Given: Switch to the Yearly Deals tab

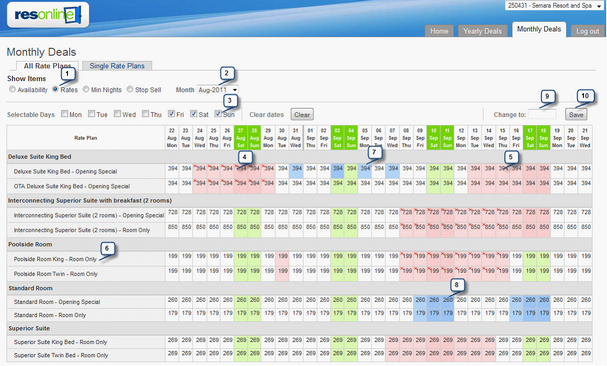Looking at the screenshot, I should click(482, 31).
